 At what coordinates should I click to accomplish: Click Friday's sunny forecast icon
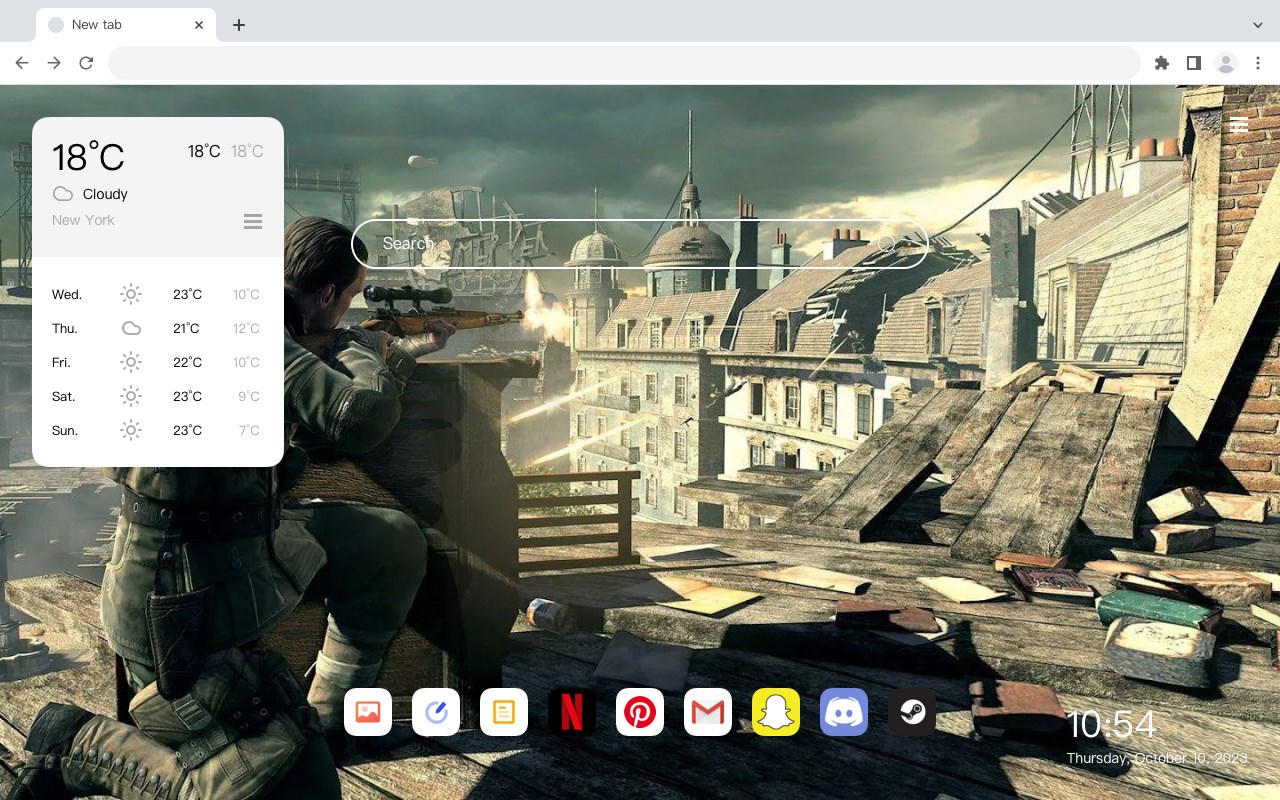click(x=131, y=362)
